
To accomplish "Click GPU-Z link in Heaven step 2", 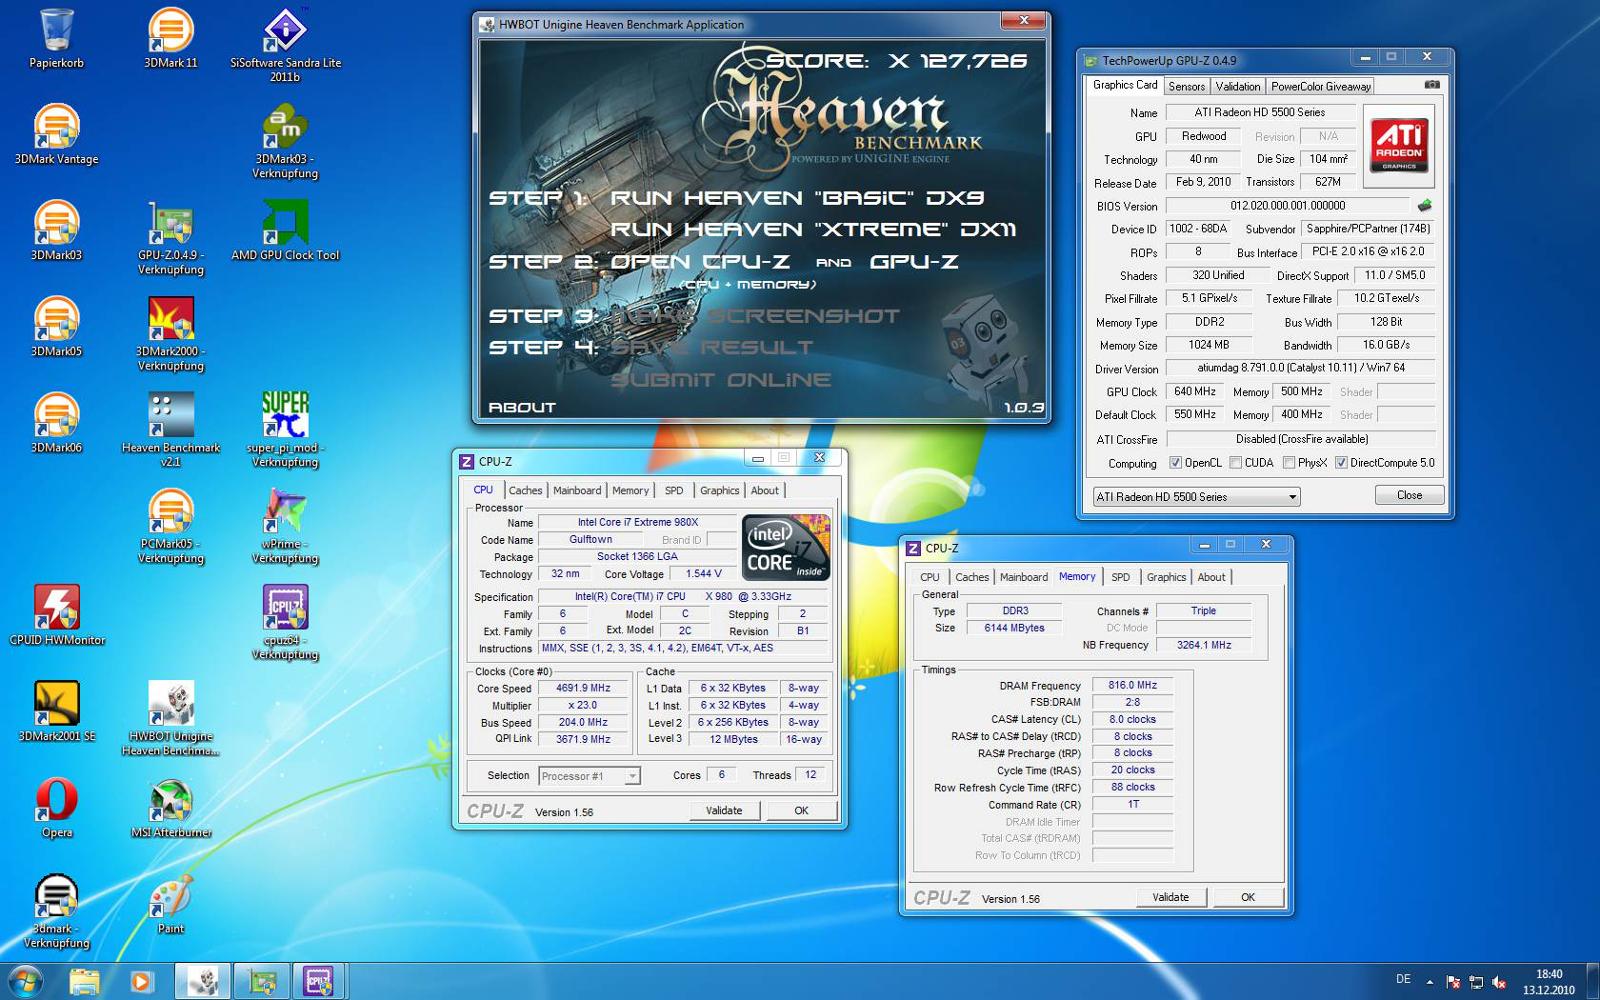I will point(914,262).
